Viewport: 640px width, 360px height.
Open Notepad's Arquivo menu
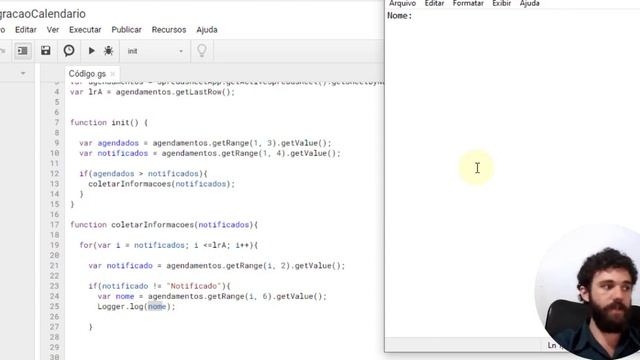[402, 3]
